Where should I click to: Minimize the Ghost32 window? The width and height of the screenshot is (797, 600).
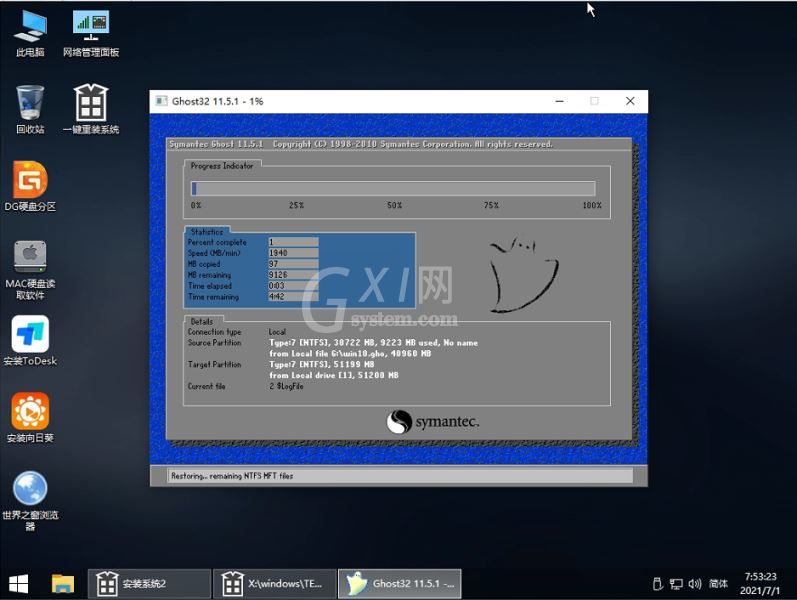560,101
